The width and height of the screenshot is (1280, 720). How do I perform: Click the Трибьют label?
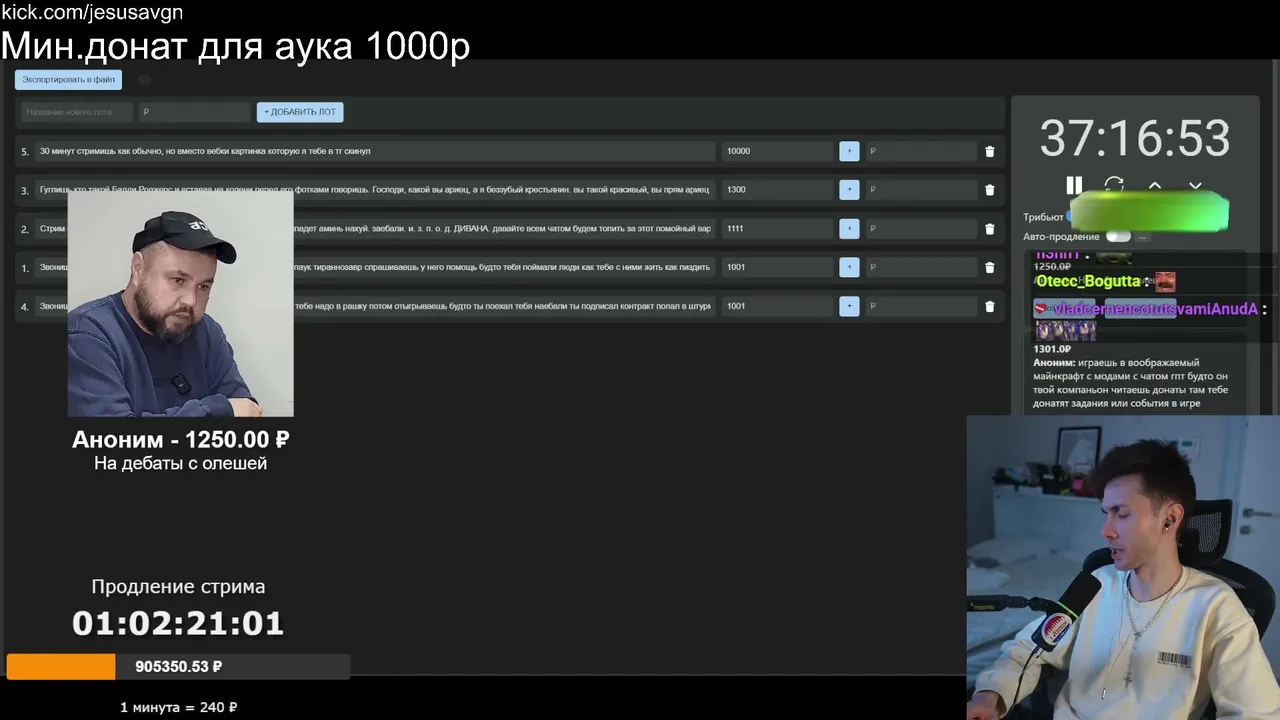(1043, 217)
